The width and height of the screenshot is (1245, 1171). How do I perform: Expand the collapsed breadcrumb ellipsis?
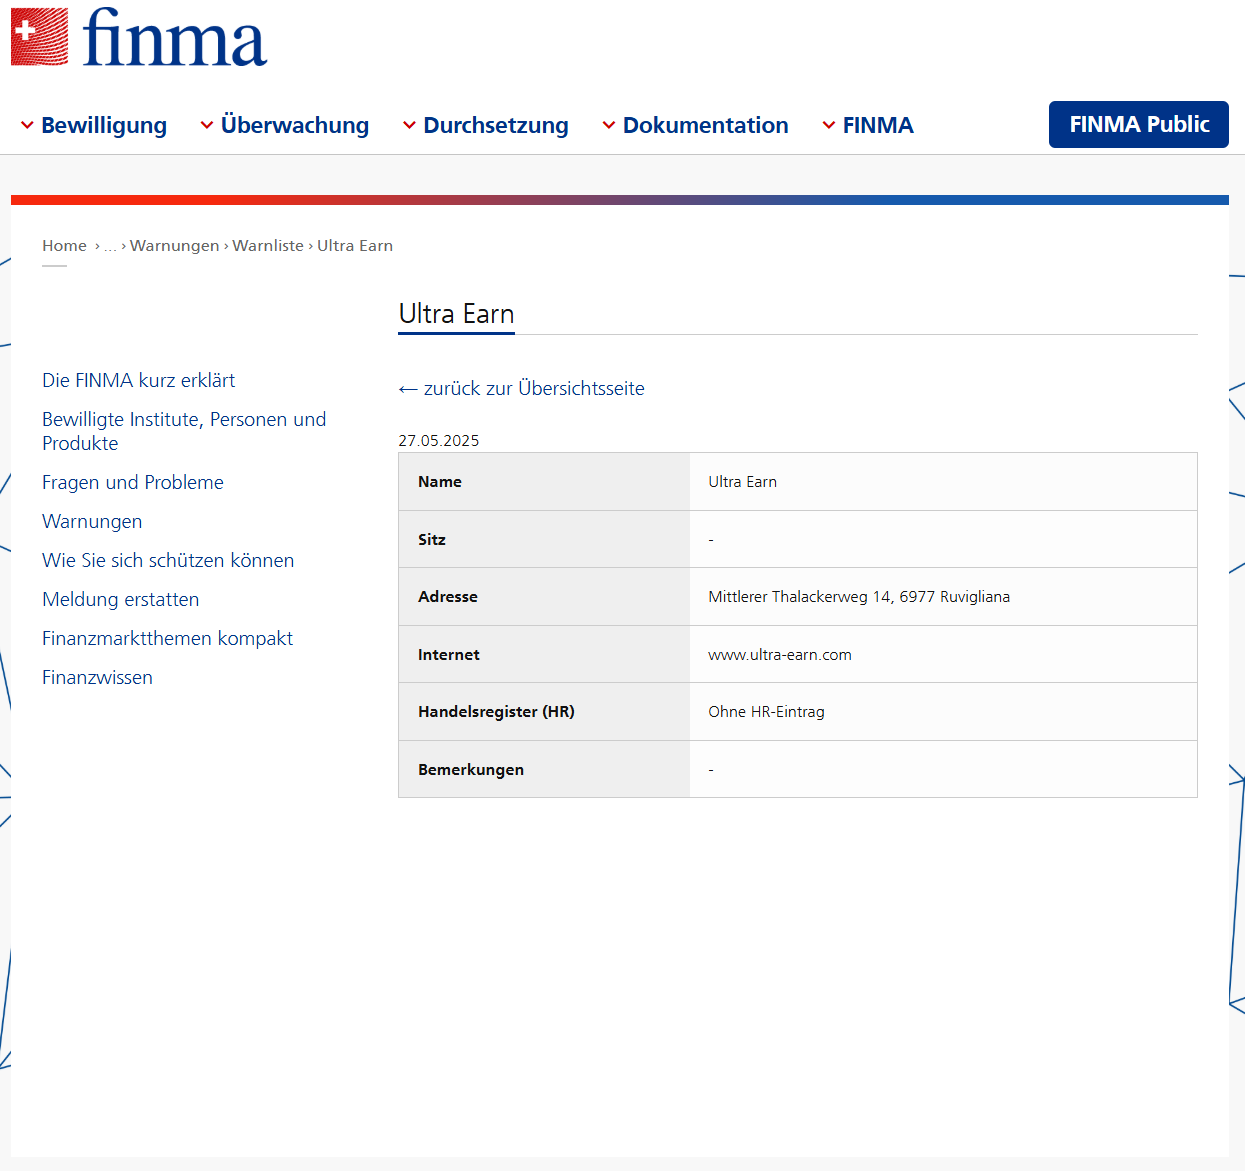(110, 246)
